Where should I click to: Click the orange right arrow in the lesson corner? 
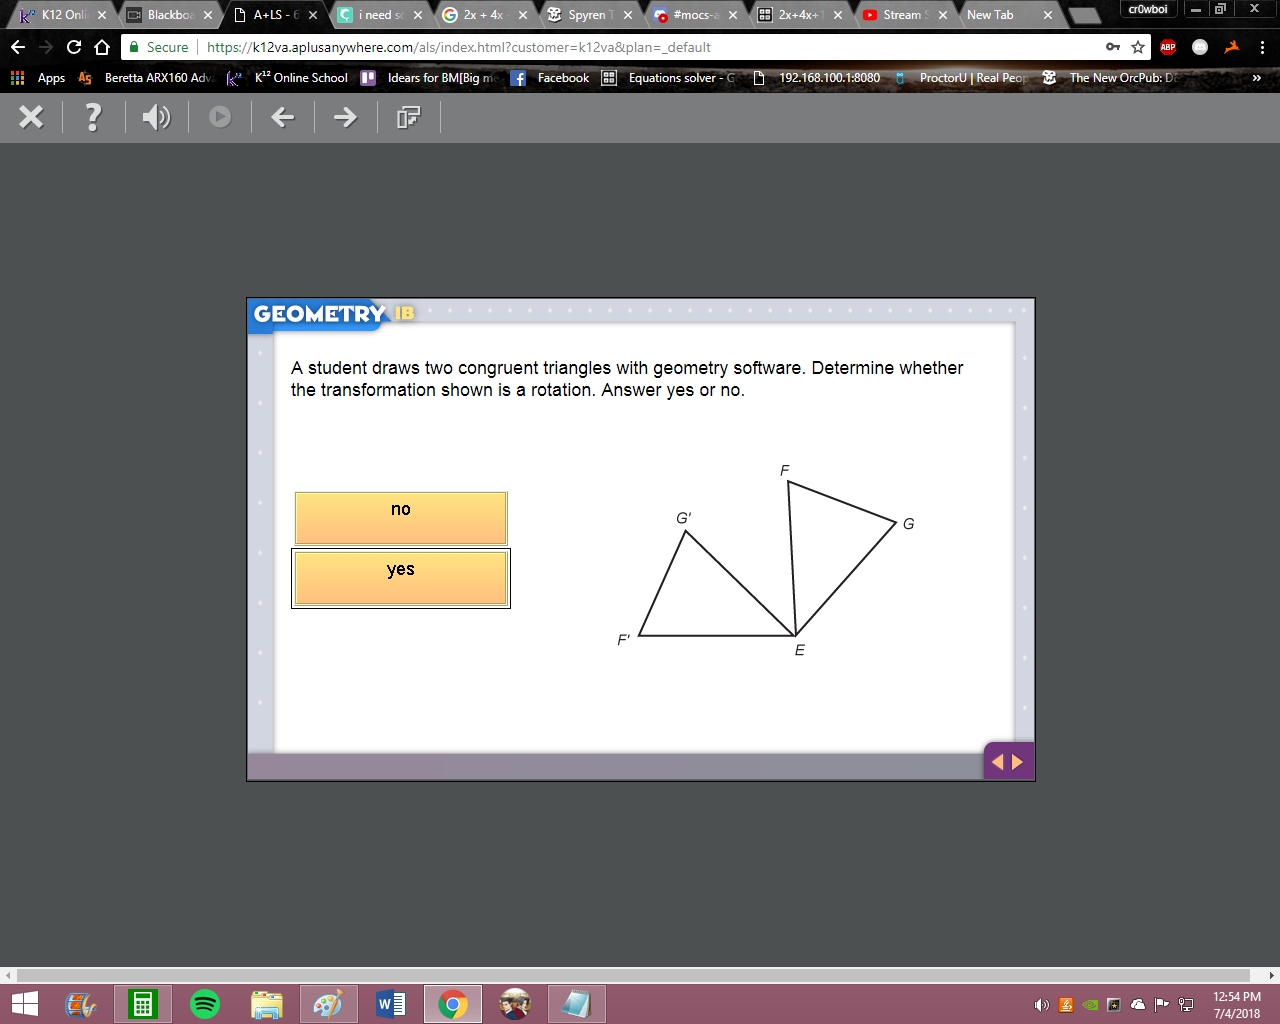[x=1017, y=762]
